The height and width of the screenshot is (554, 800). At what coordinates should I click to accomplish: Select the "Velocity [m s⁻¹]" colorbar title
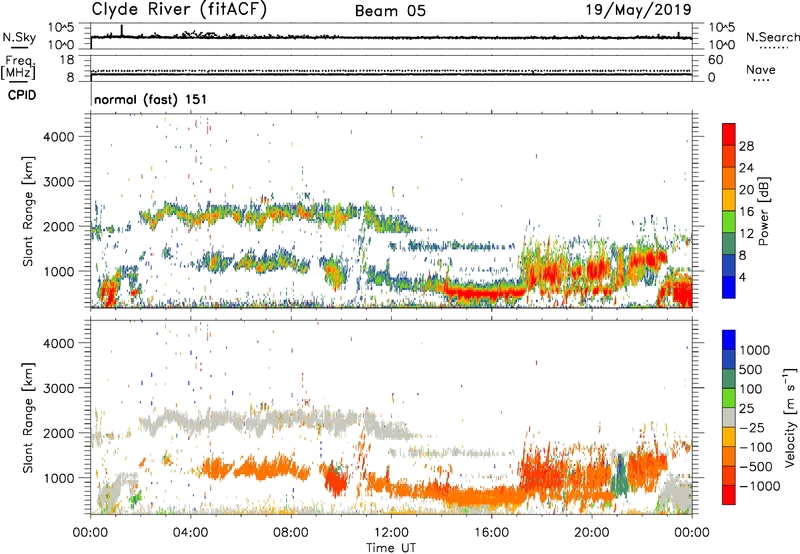pyautogui.click(x=790, y=418)
